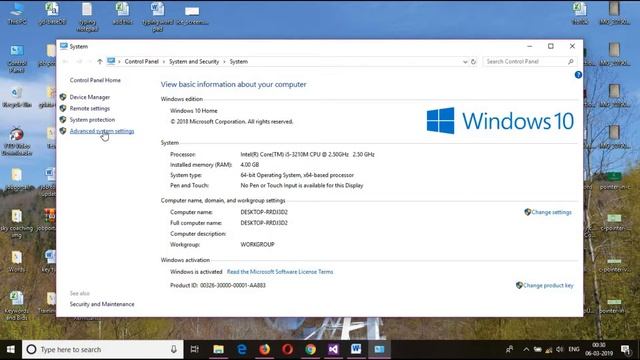Select Control Panel breadcrumb in address bar
The width and height of the screenshot is (640, 360).
(x=141, y=62)
